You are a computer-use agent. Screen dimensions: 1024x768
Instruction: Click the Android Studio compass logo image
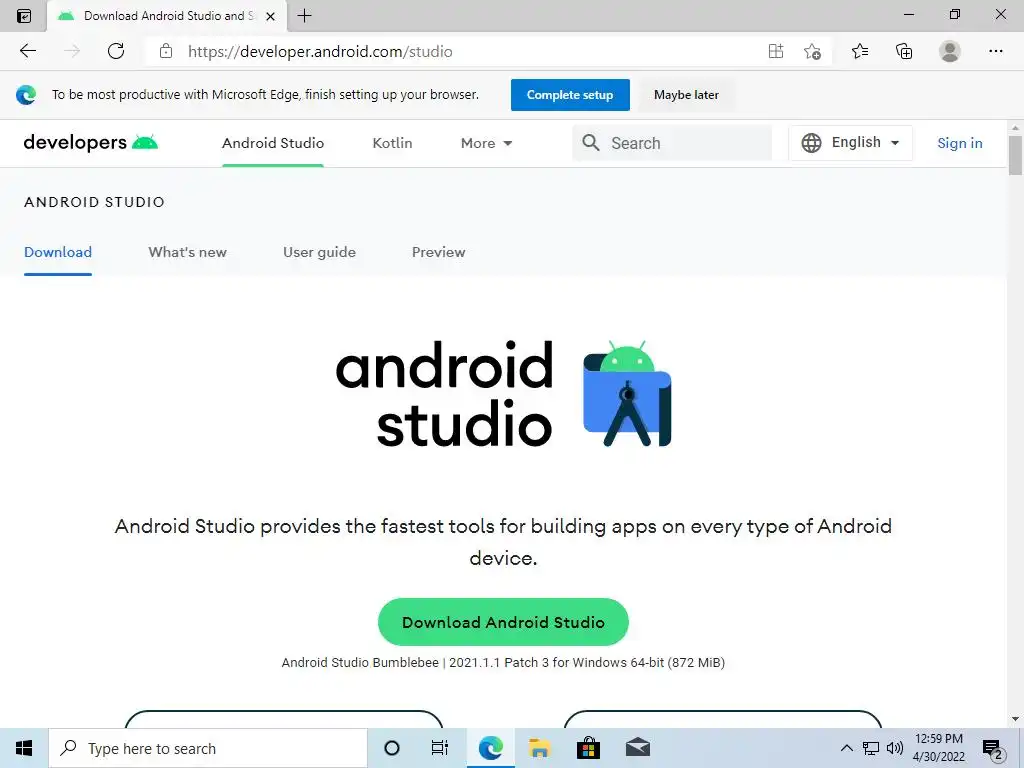pyautogui.click(x=627, y=394)
